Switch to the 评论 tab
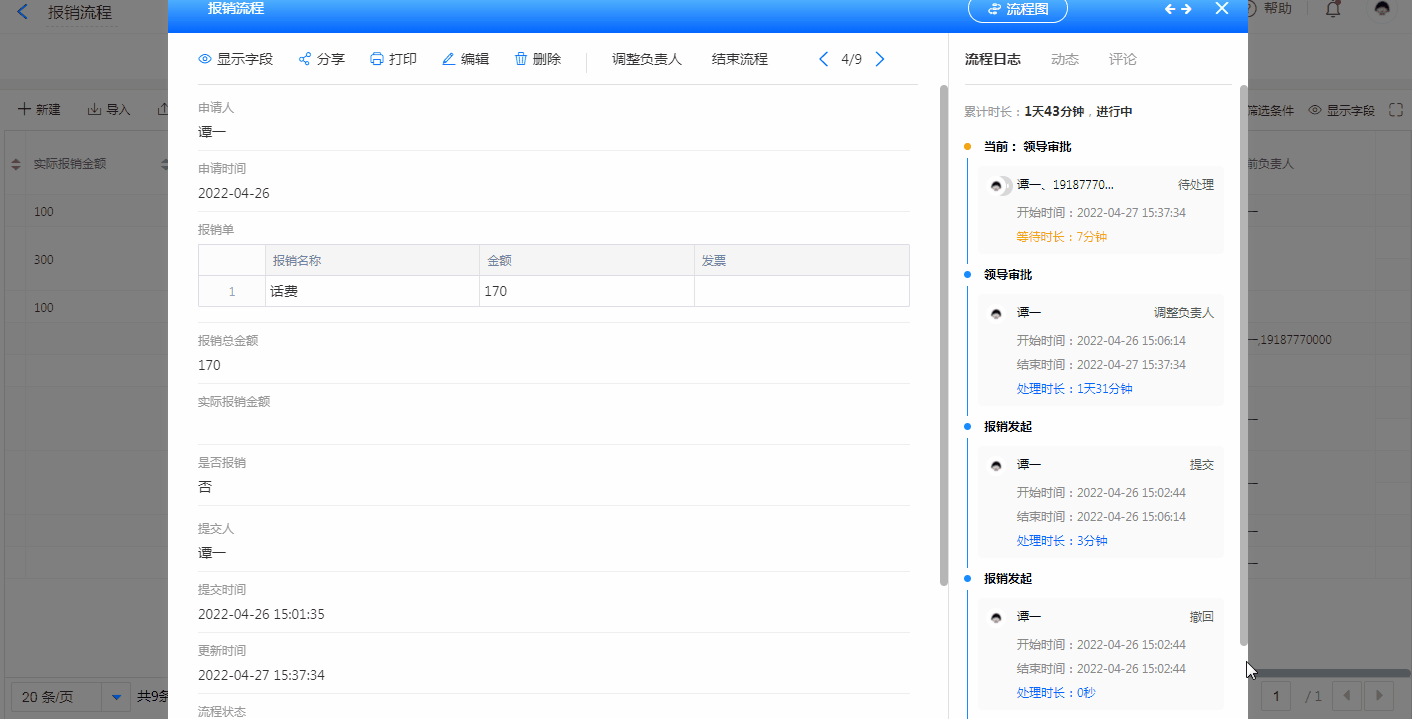The height and width of the screenshot is (719, 1412). click(x=1122, y=59)
